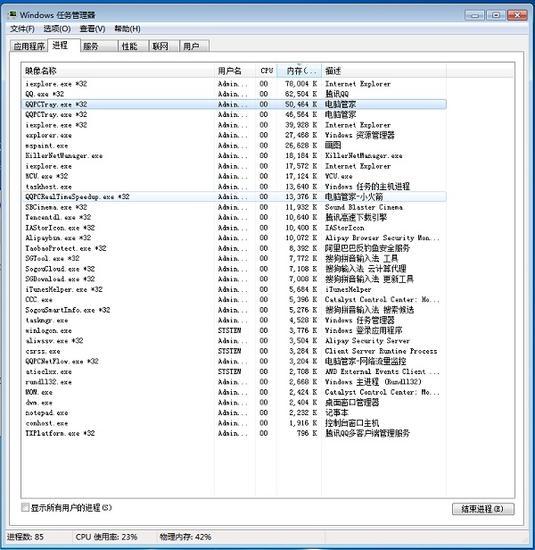Image resolution: width=535 pixels, height=550 pixels.
Task: Select the QQ.exe *32 process row
Action: tap(234, 94)
